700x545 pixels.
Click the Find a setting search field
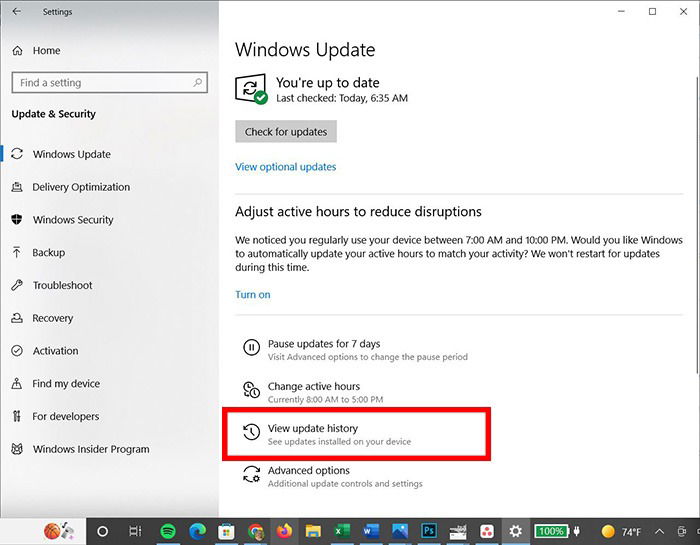click(110, 83)
